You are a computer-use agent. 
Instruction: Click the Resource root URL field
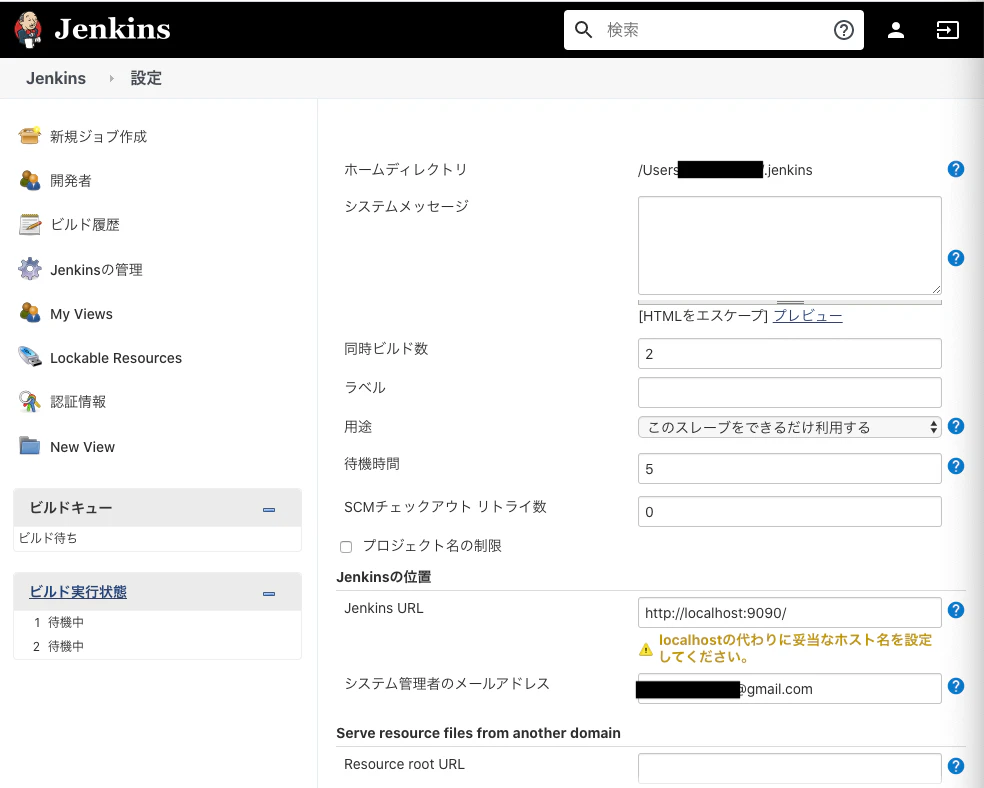(x=789, y=769)
